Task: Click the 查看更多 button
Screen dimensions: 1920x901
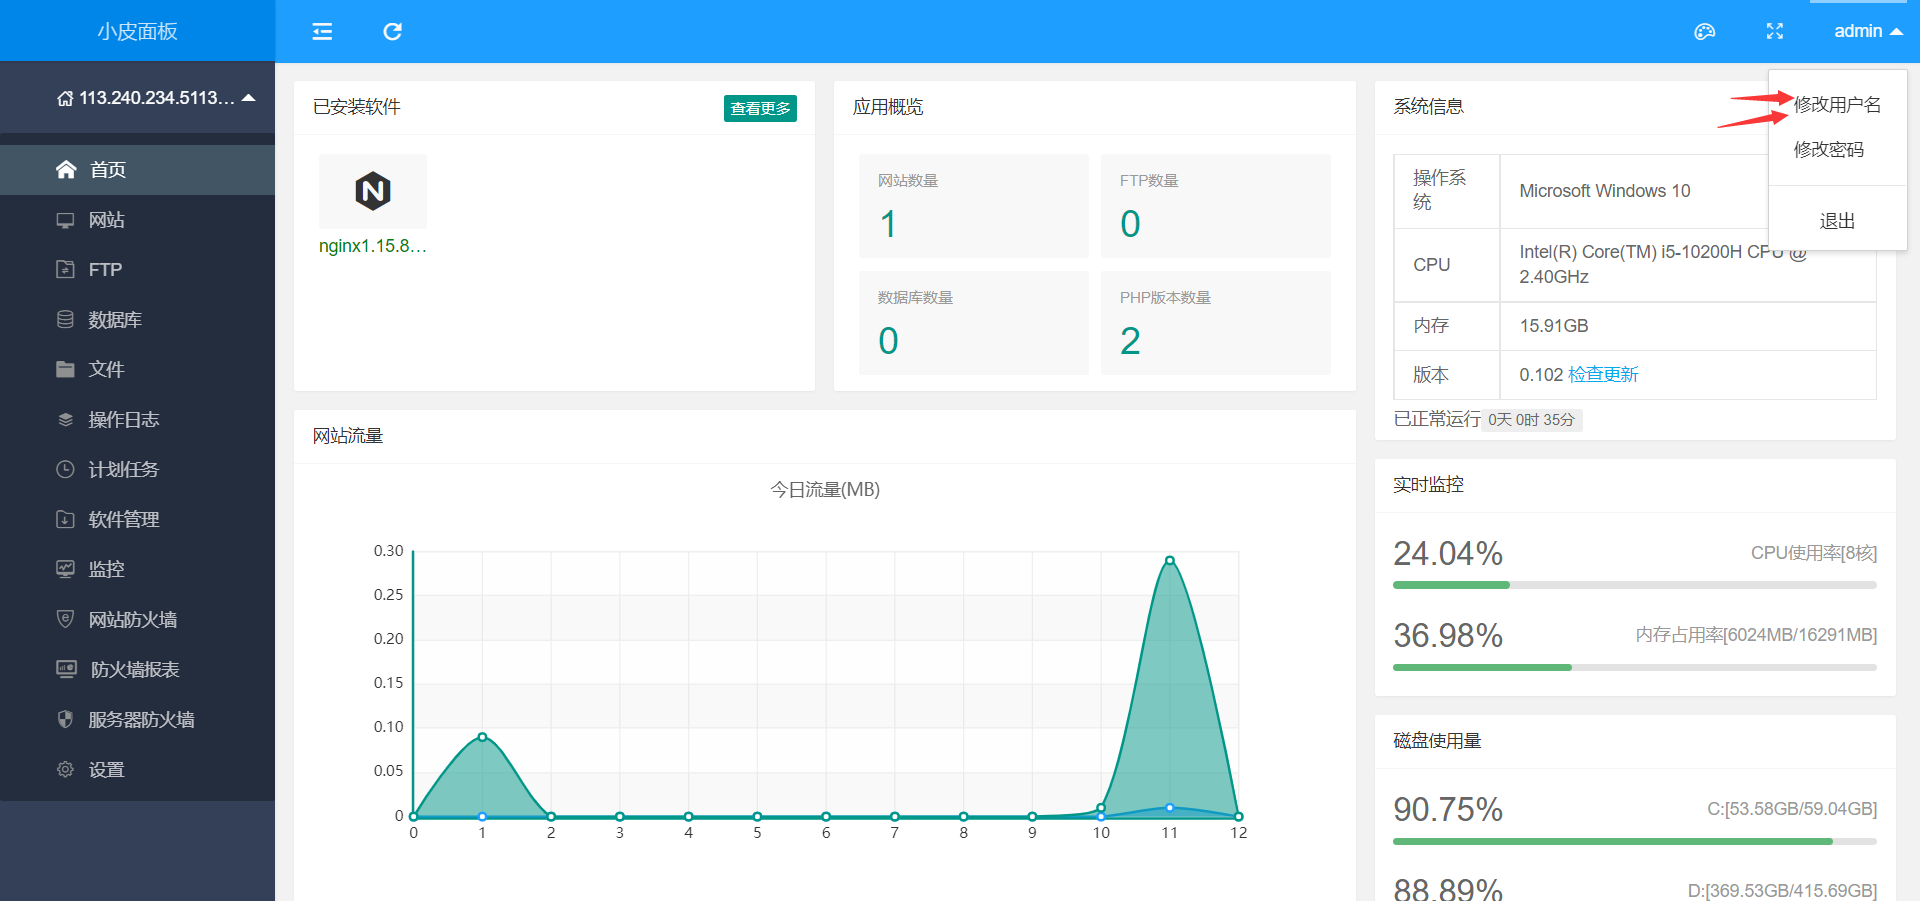Action: [760, 108]
